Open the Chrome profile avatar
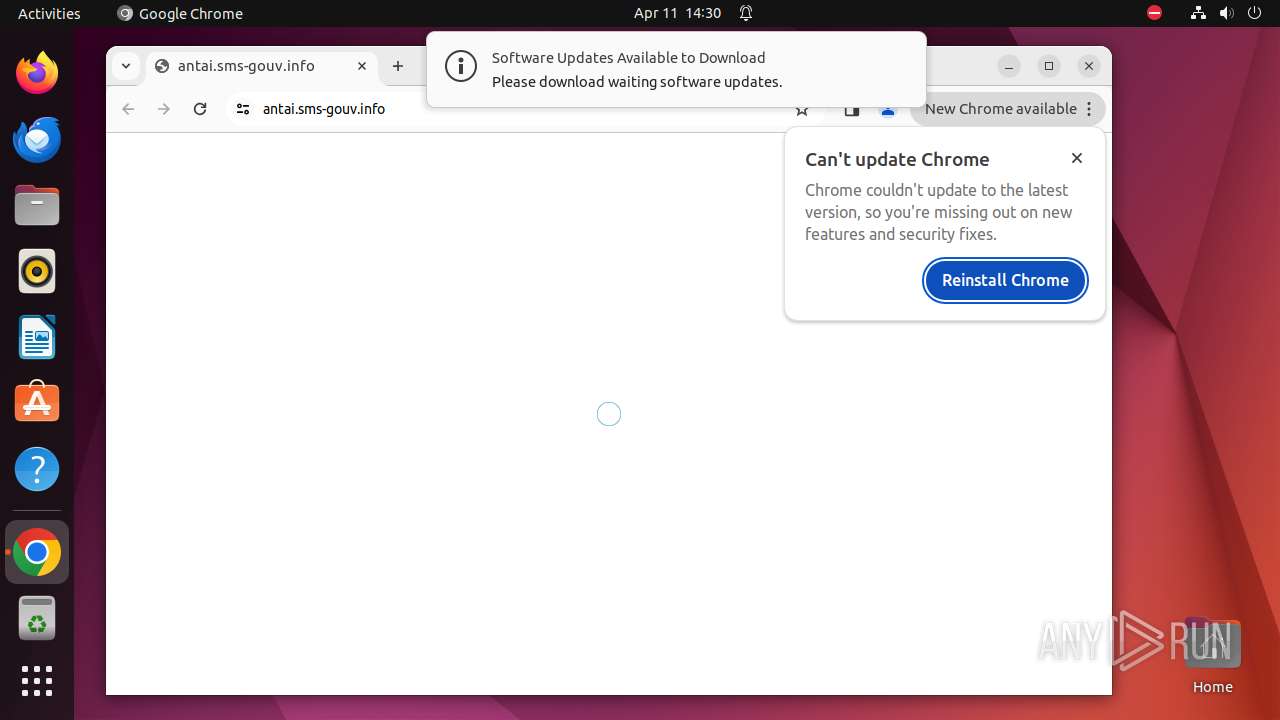1280x720 pixels. tap(888, 110)
